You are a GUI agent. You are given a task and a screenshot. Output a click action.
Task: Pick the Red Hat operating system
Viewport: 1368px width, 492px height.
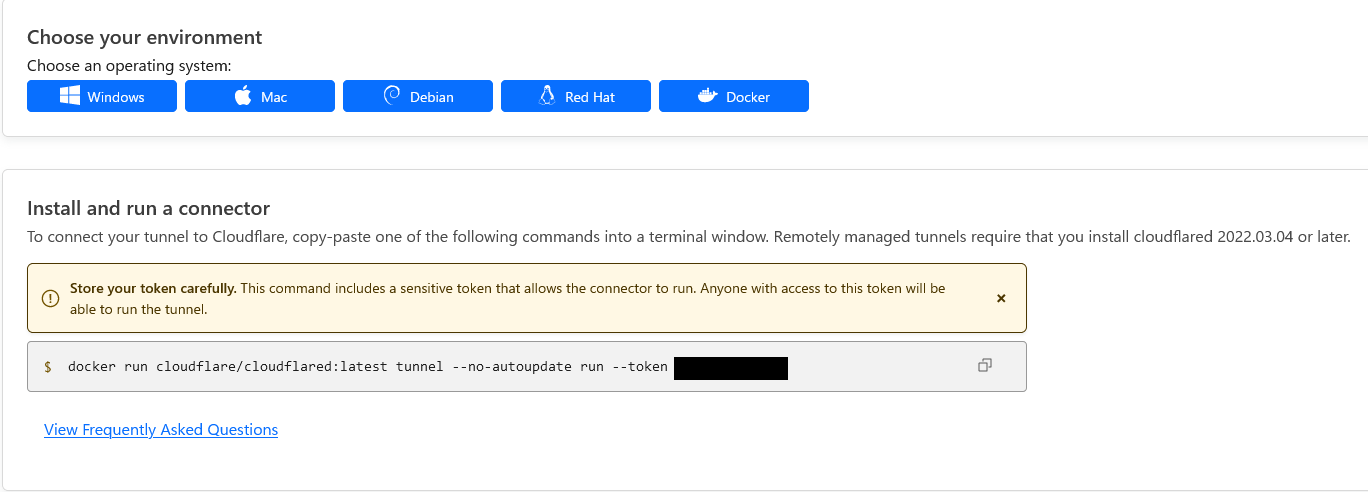coord(576,97)
